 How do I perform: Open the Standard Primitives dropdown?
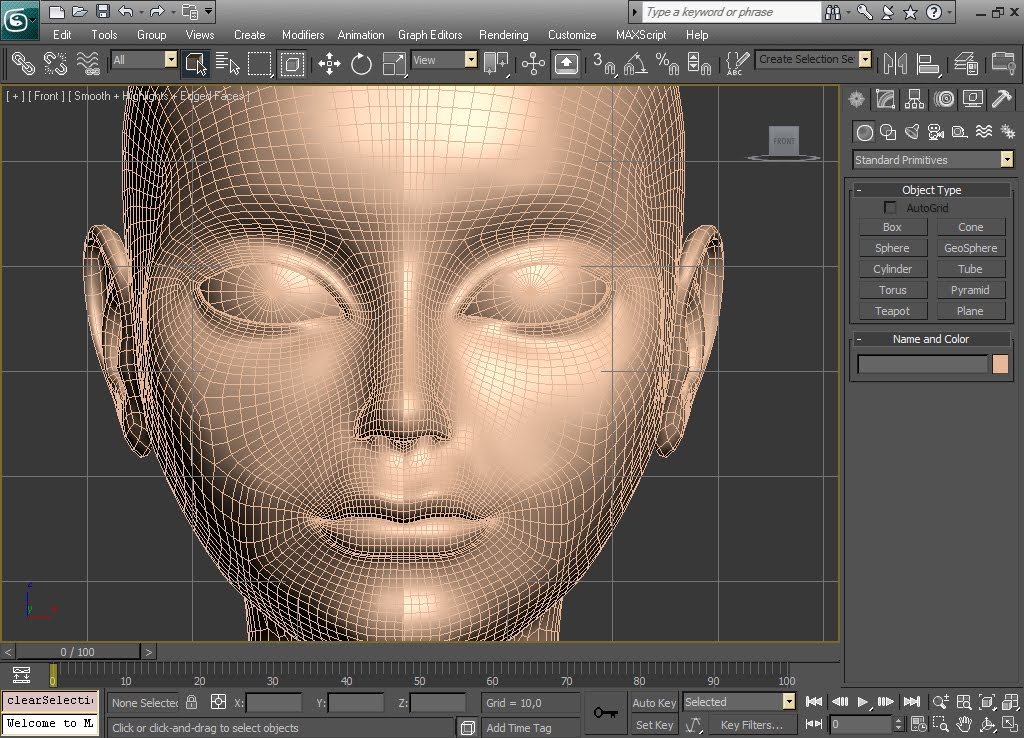pyautogui.click(x=1006, y=159)
